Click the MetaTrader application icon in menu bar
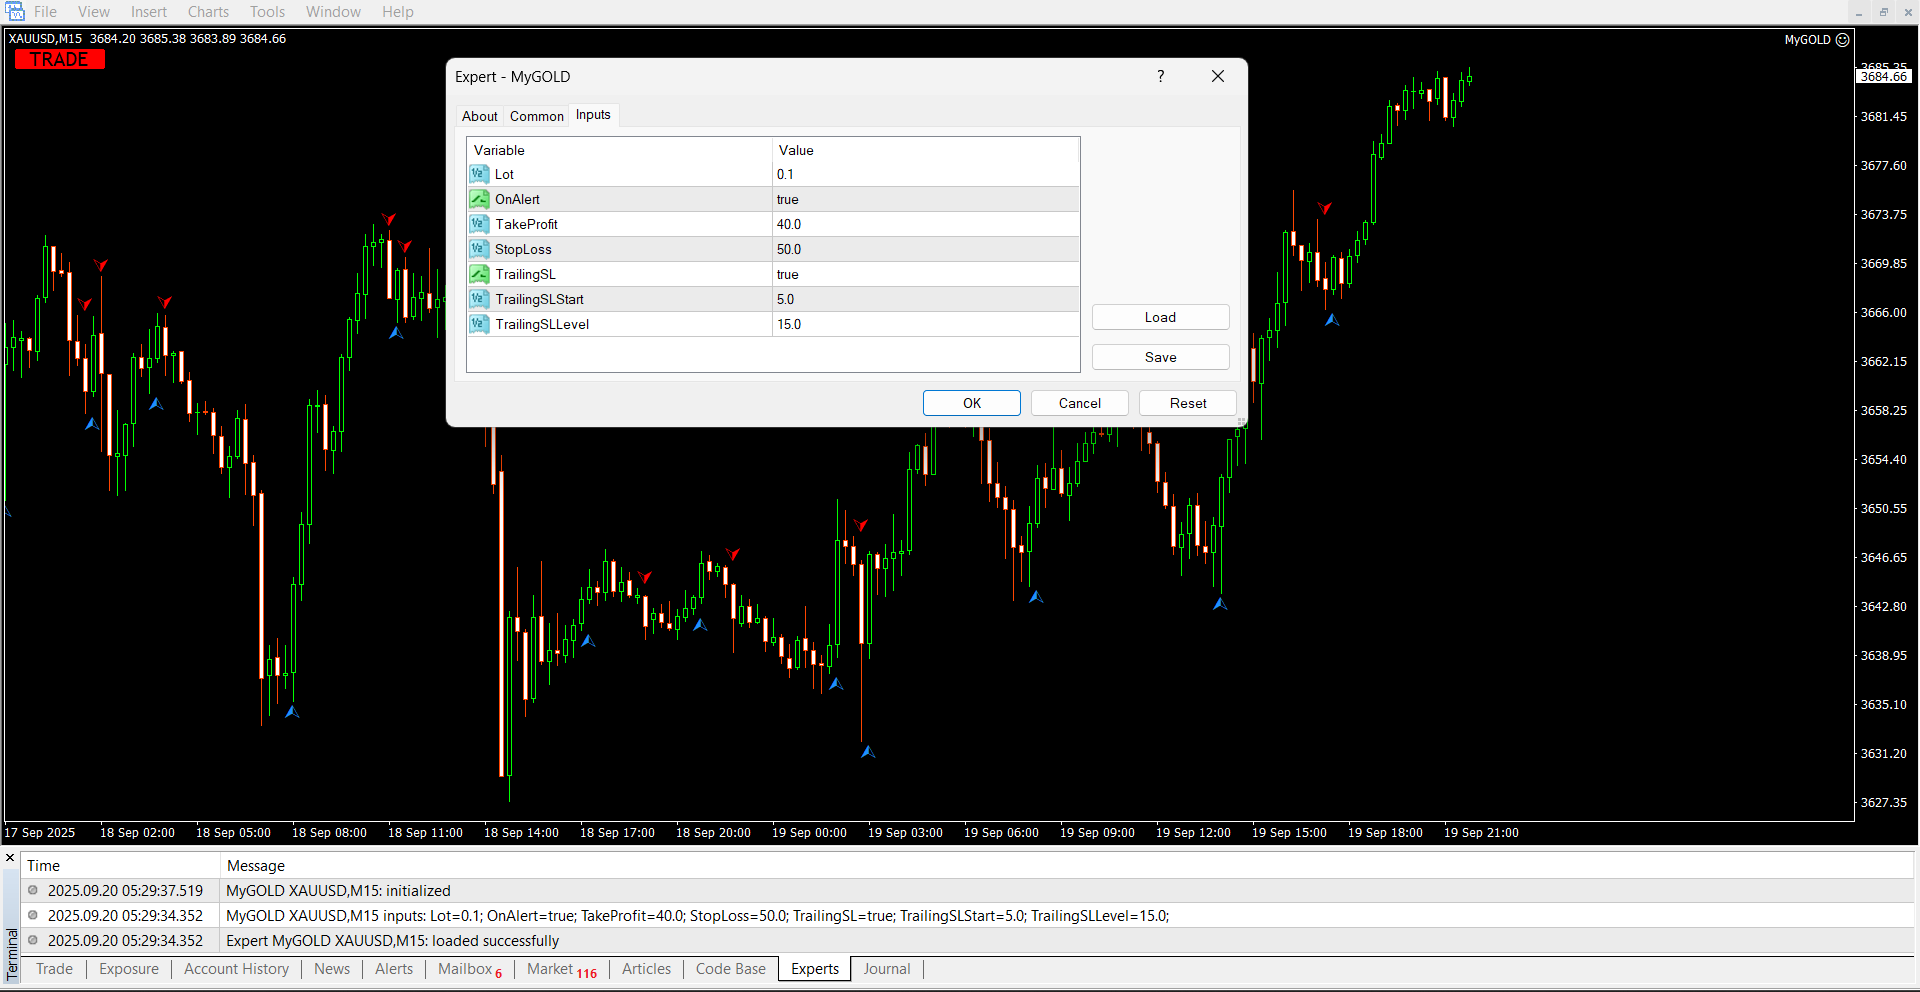The image size is (1920, 992). [15, 12]
